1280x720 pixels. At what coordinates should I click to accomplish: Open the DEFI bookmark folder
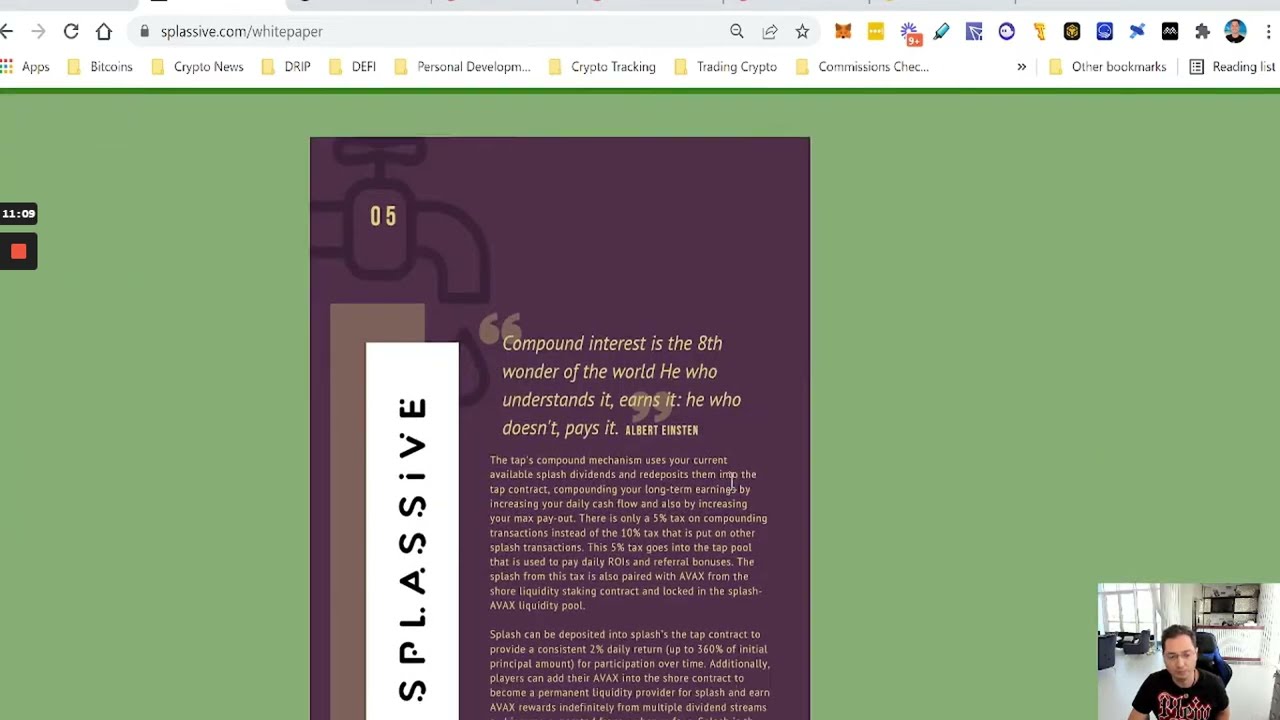pos(352,67)
